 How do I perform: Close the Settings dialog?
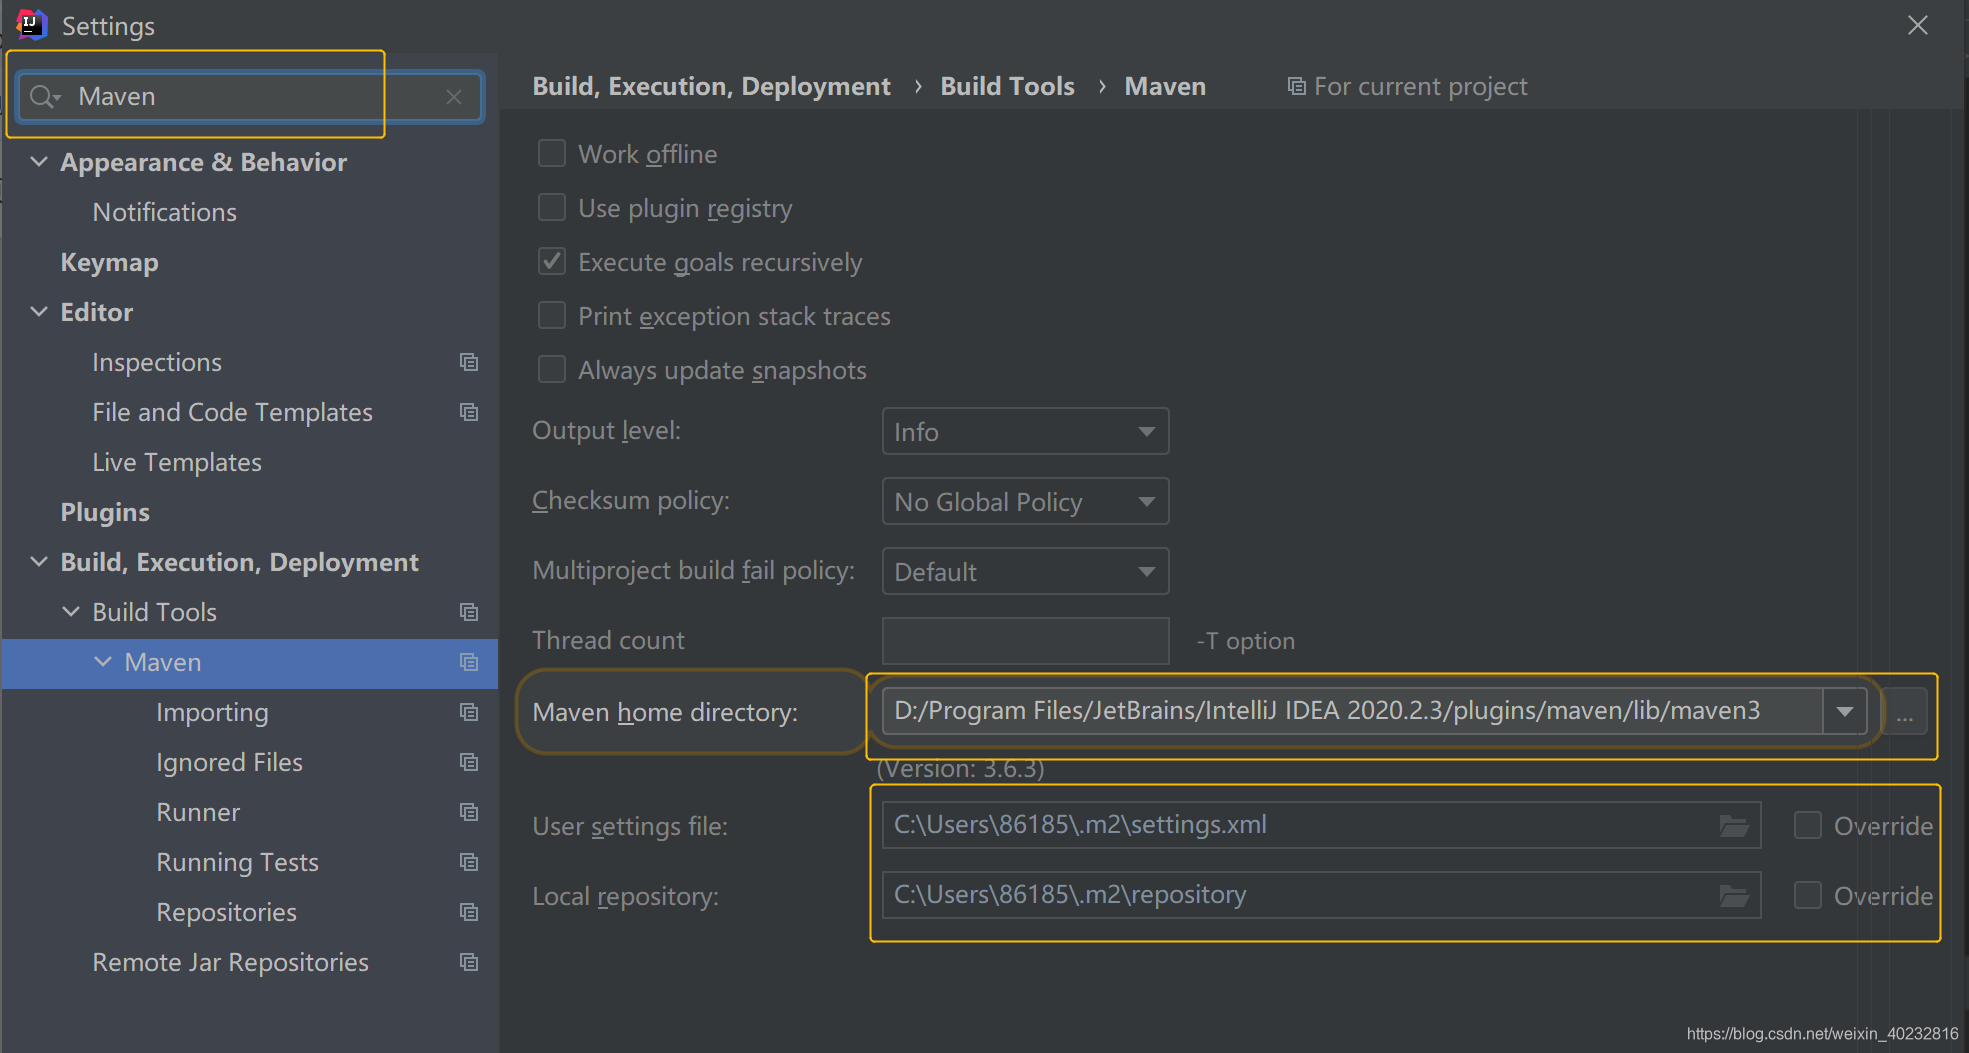click(x=1917, y=25)
